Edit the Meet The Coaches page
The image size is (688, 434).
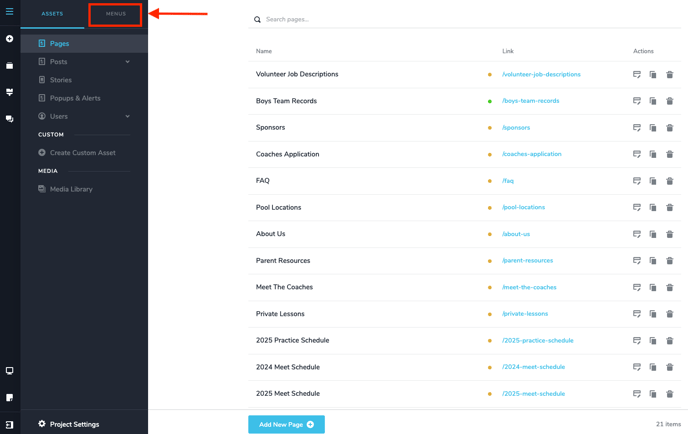point(637,287)
